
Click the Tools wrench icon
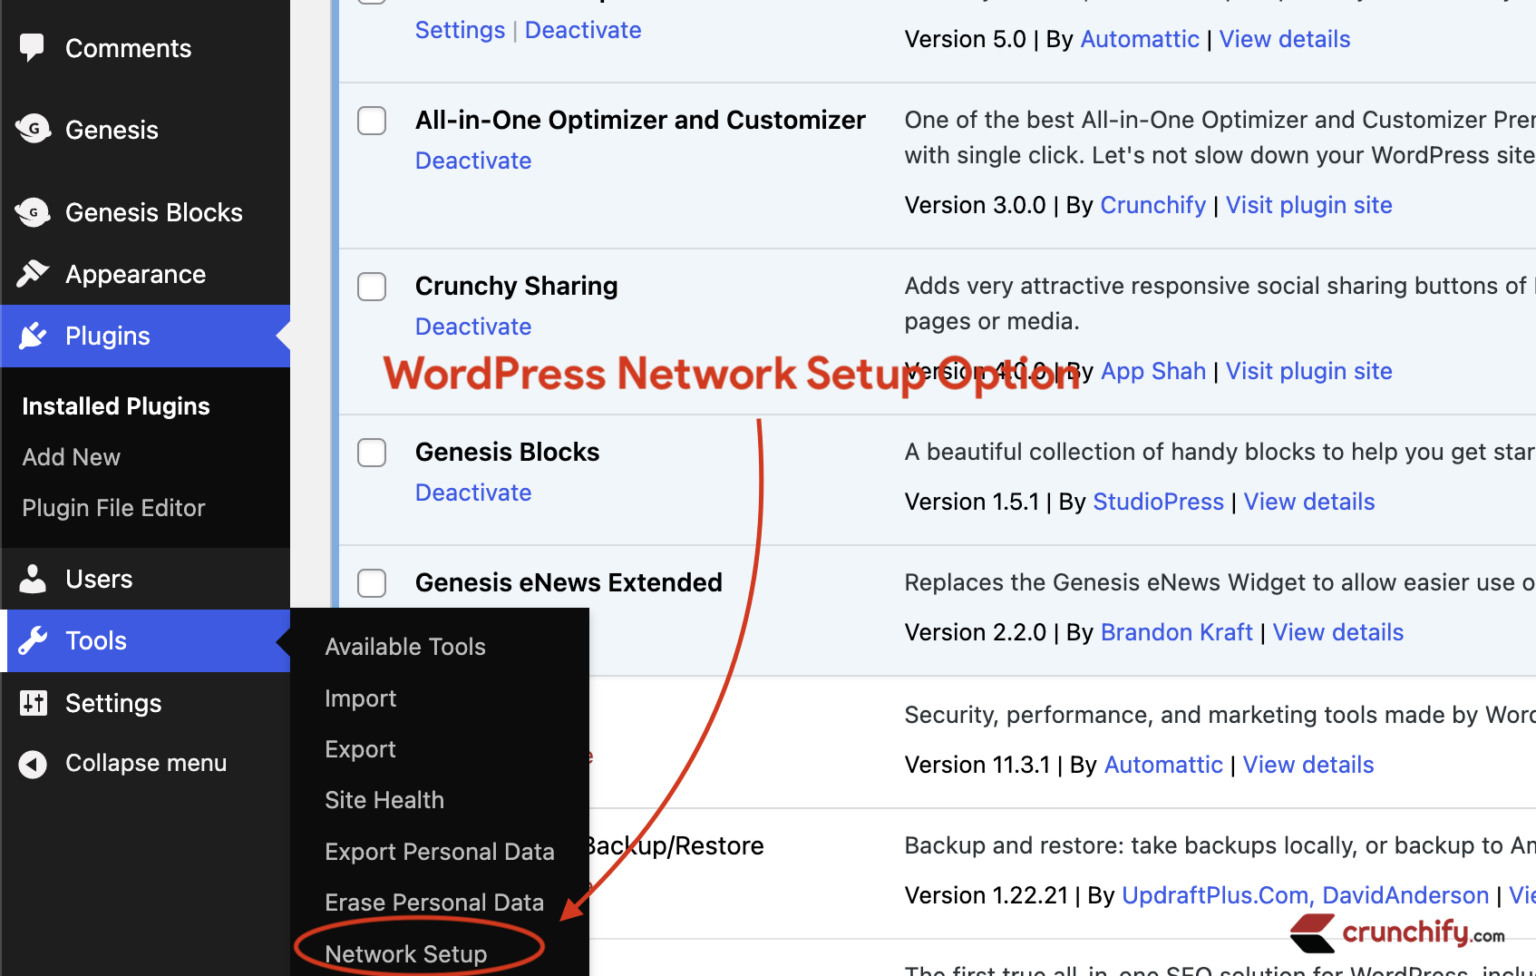[33, 640]
